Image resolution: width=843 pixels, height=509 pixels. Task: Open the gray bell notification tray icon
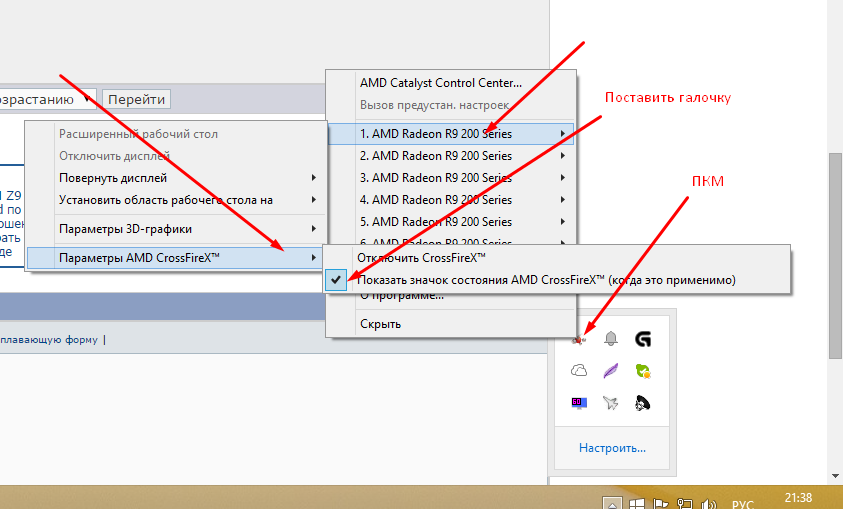611,339
